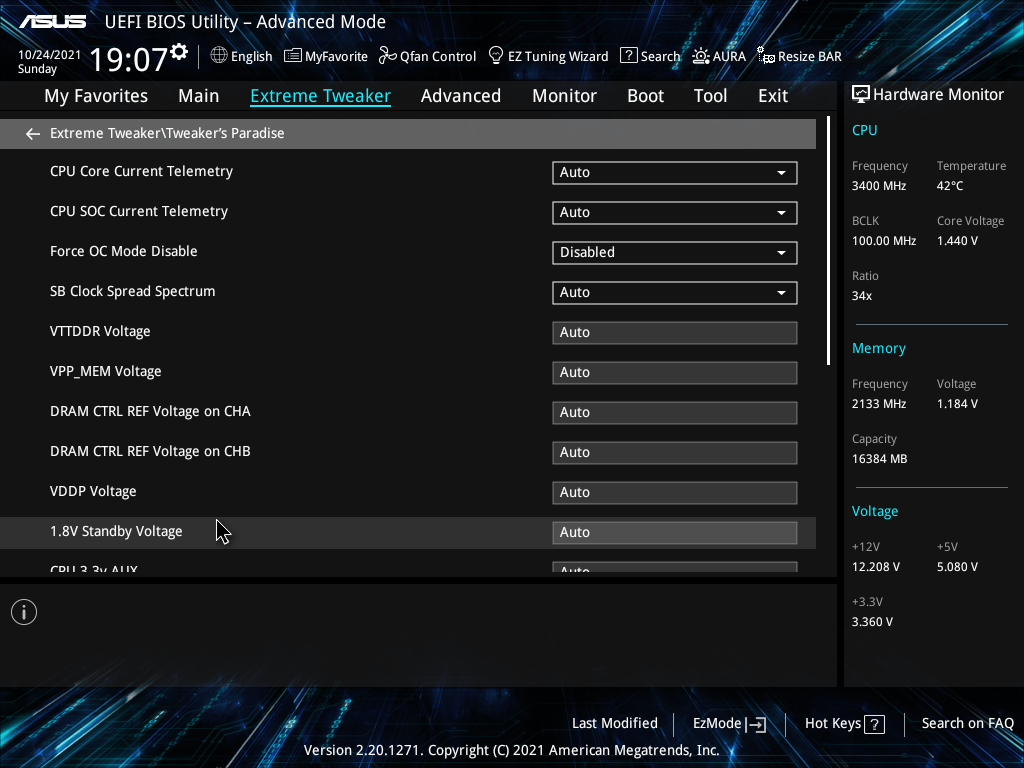Open CPU SOC Current Telemetry dropdown
This screenshot has width=1024, height=768.
(675, 212)
